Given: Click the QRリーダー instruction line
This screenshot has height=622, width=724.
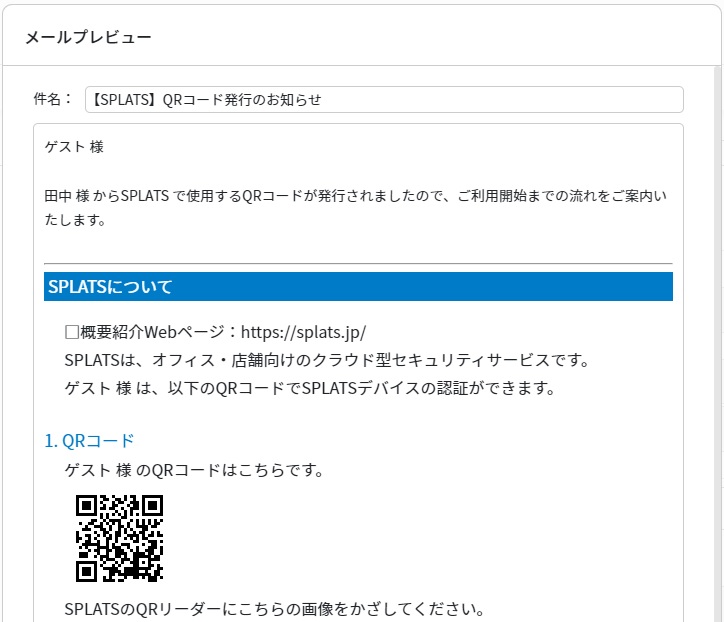Looking at the screenshot, I should [x=274, y=609].
